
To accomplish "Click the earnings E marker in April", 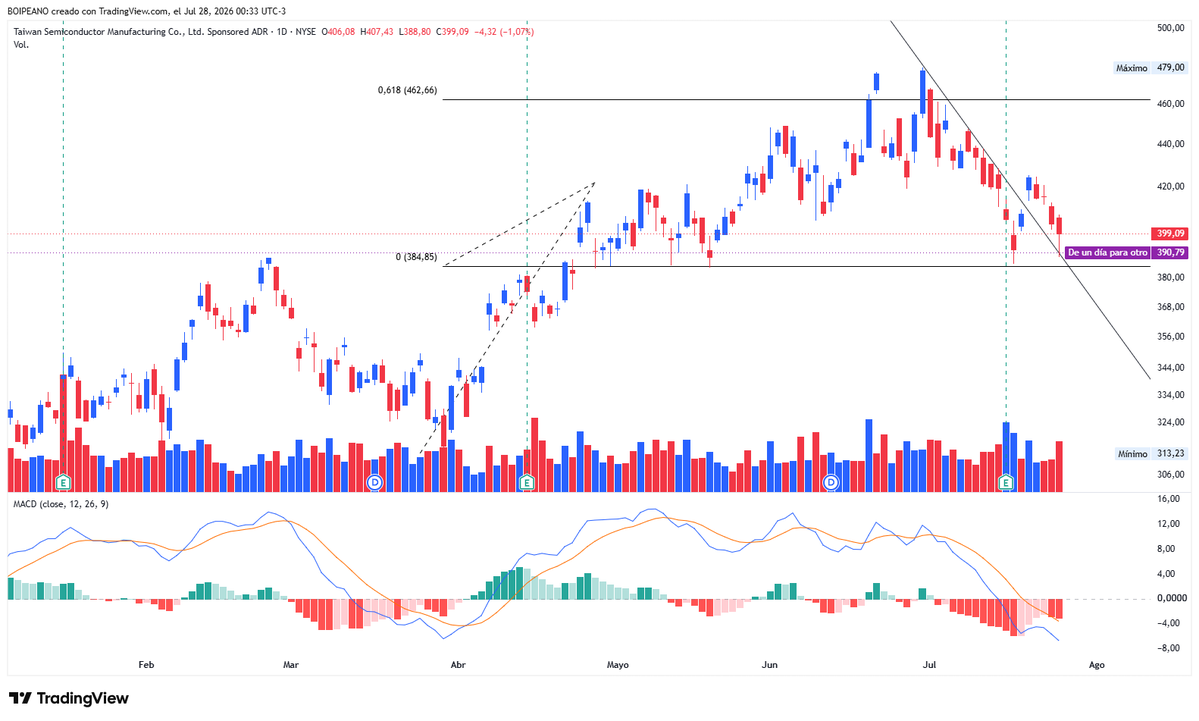I will pyautogui.click(x=527, y=482).
